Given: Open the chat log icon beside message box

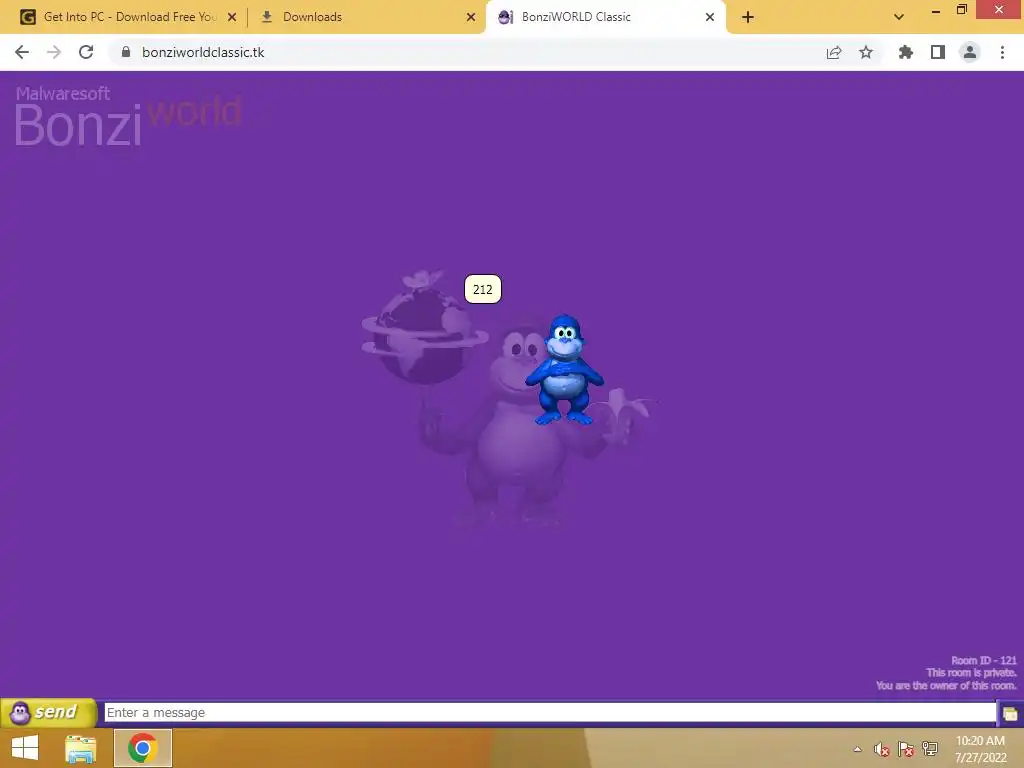Looking at the screenshot, I should (x=1010, y=713).
